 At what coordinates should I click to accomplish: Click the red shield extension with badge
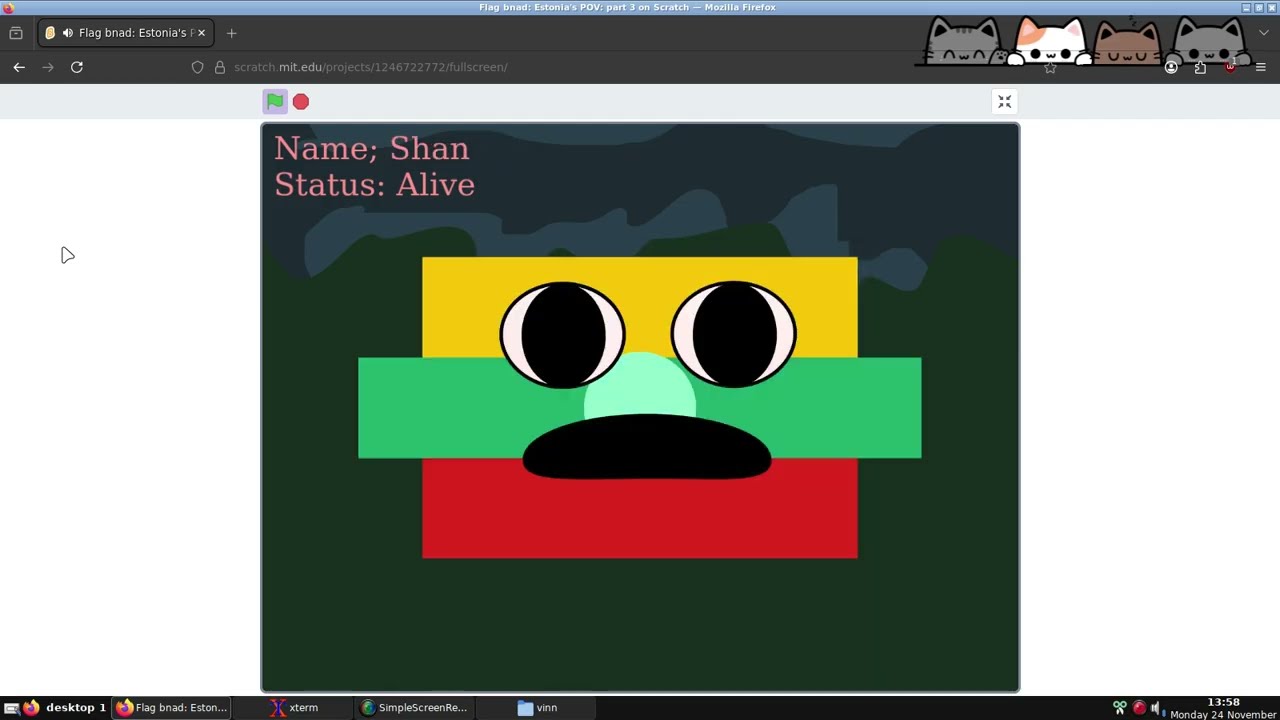[1230, 67]
